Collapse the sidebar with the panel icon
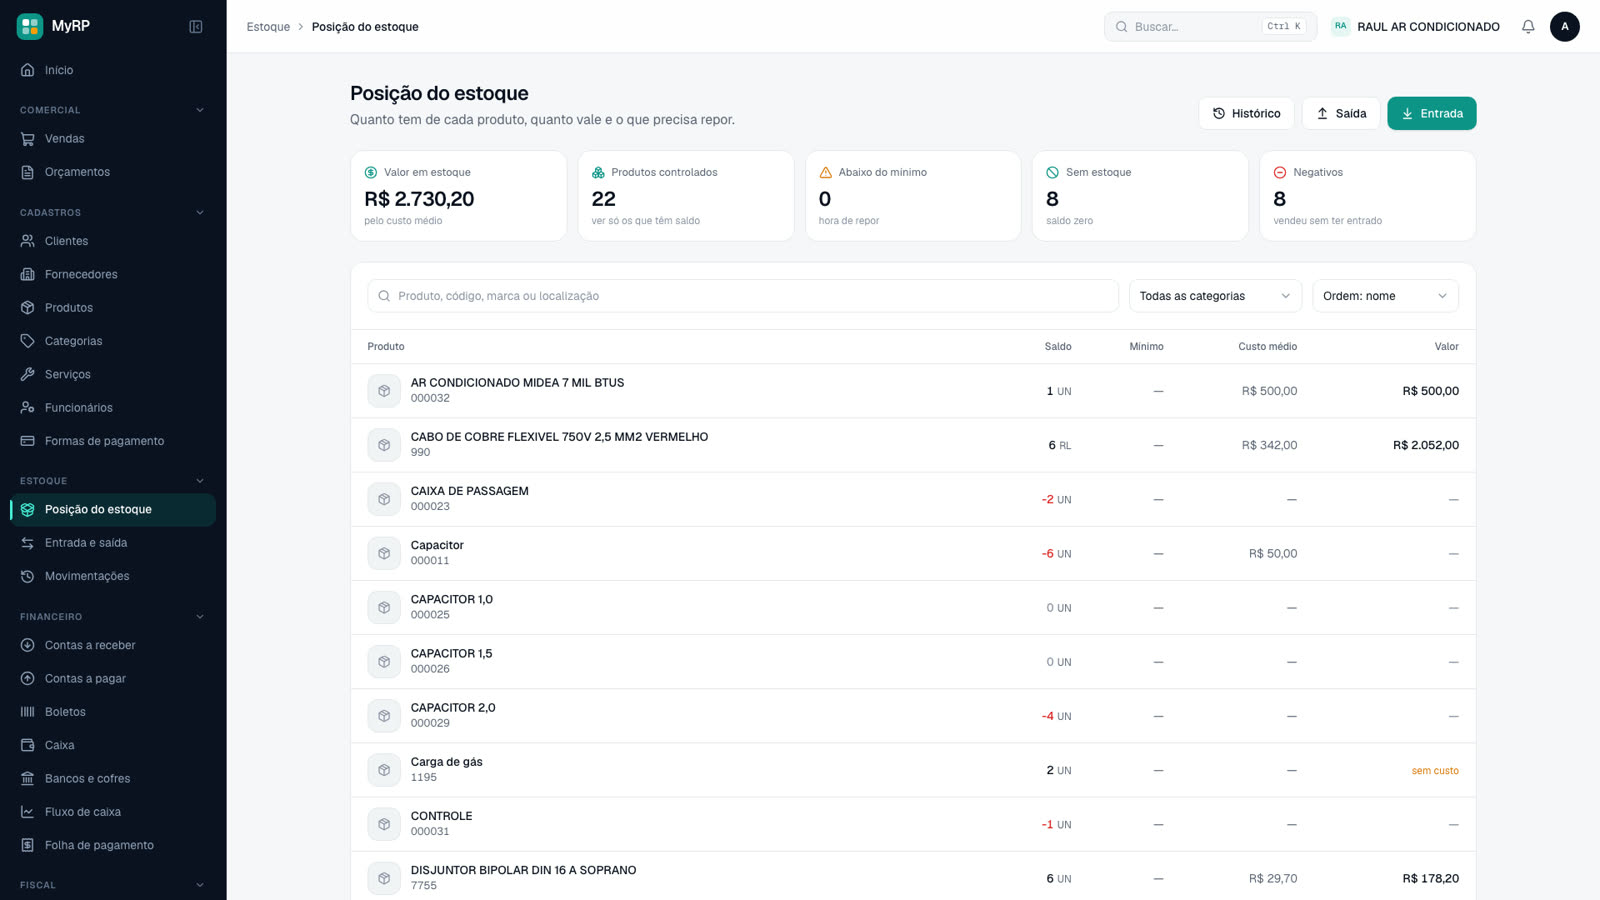 pyautogui.click(x=196, y=27)
